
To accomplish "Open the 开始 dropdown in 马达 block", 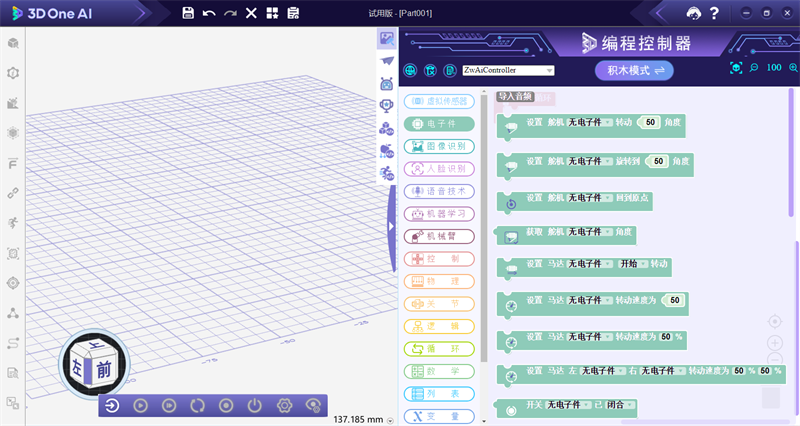I will 633,264.
